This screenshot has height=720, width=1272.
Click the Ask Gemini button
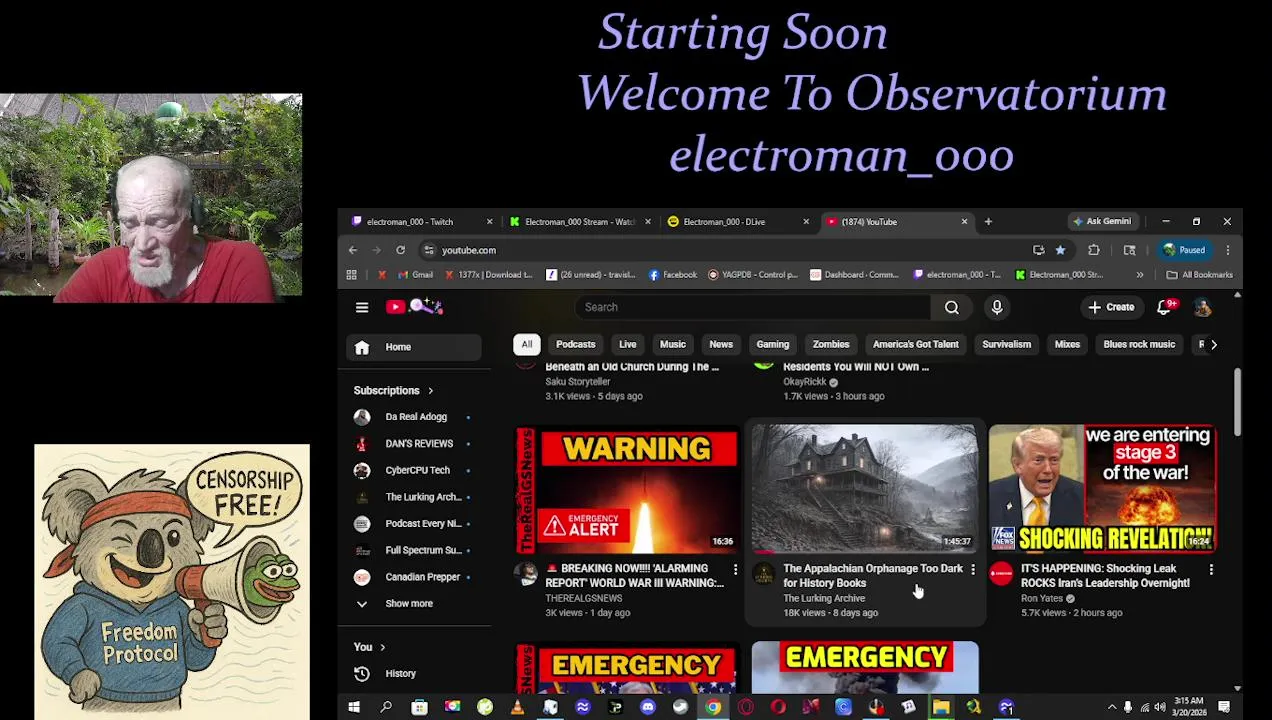coord(1101,222)
